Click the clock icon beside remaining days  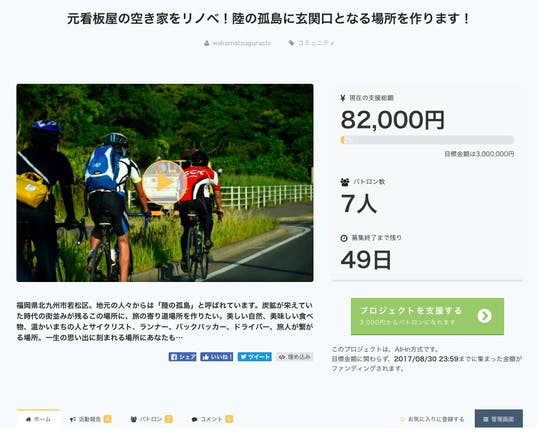(344, 238)
